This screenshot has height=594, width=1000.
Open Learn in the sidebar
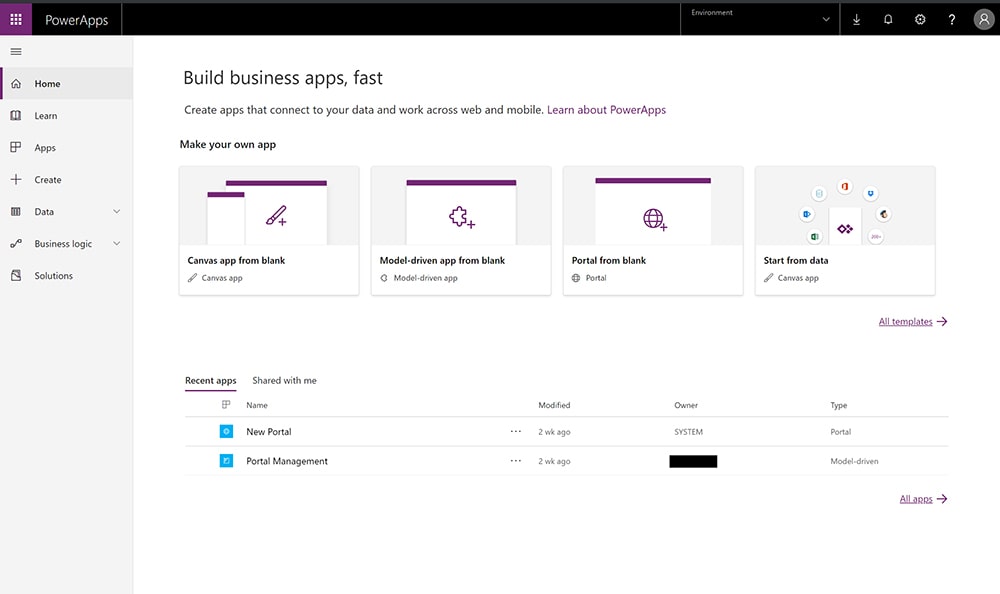(66, 115)
